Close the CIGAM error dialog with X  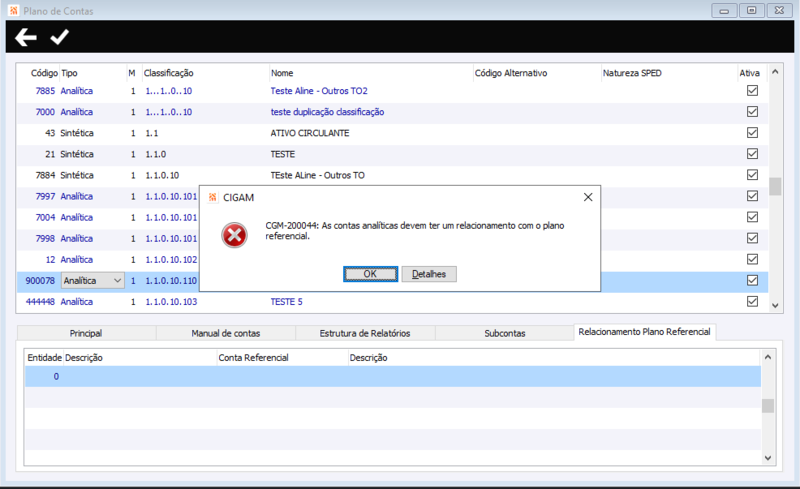pos(588,197)
